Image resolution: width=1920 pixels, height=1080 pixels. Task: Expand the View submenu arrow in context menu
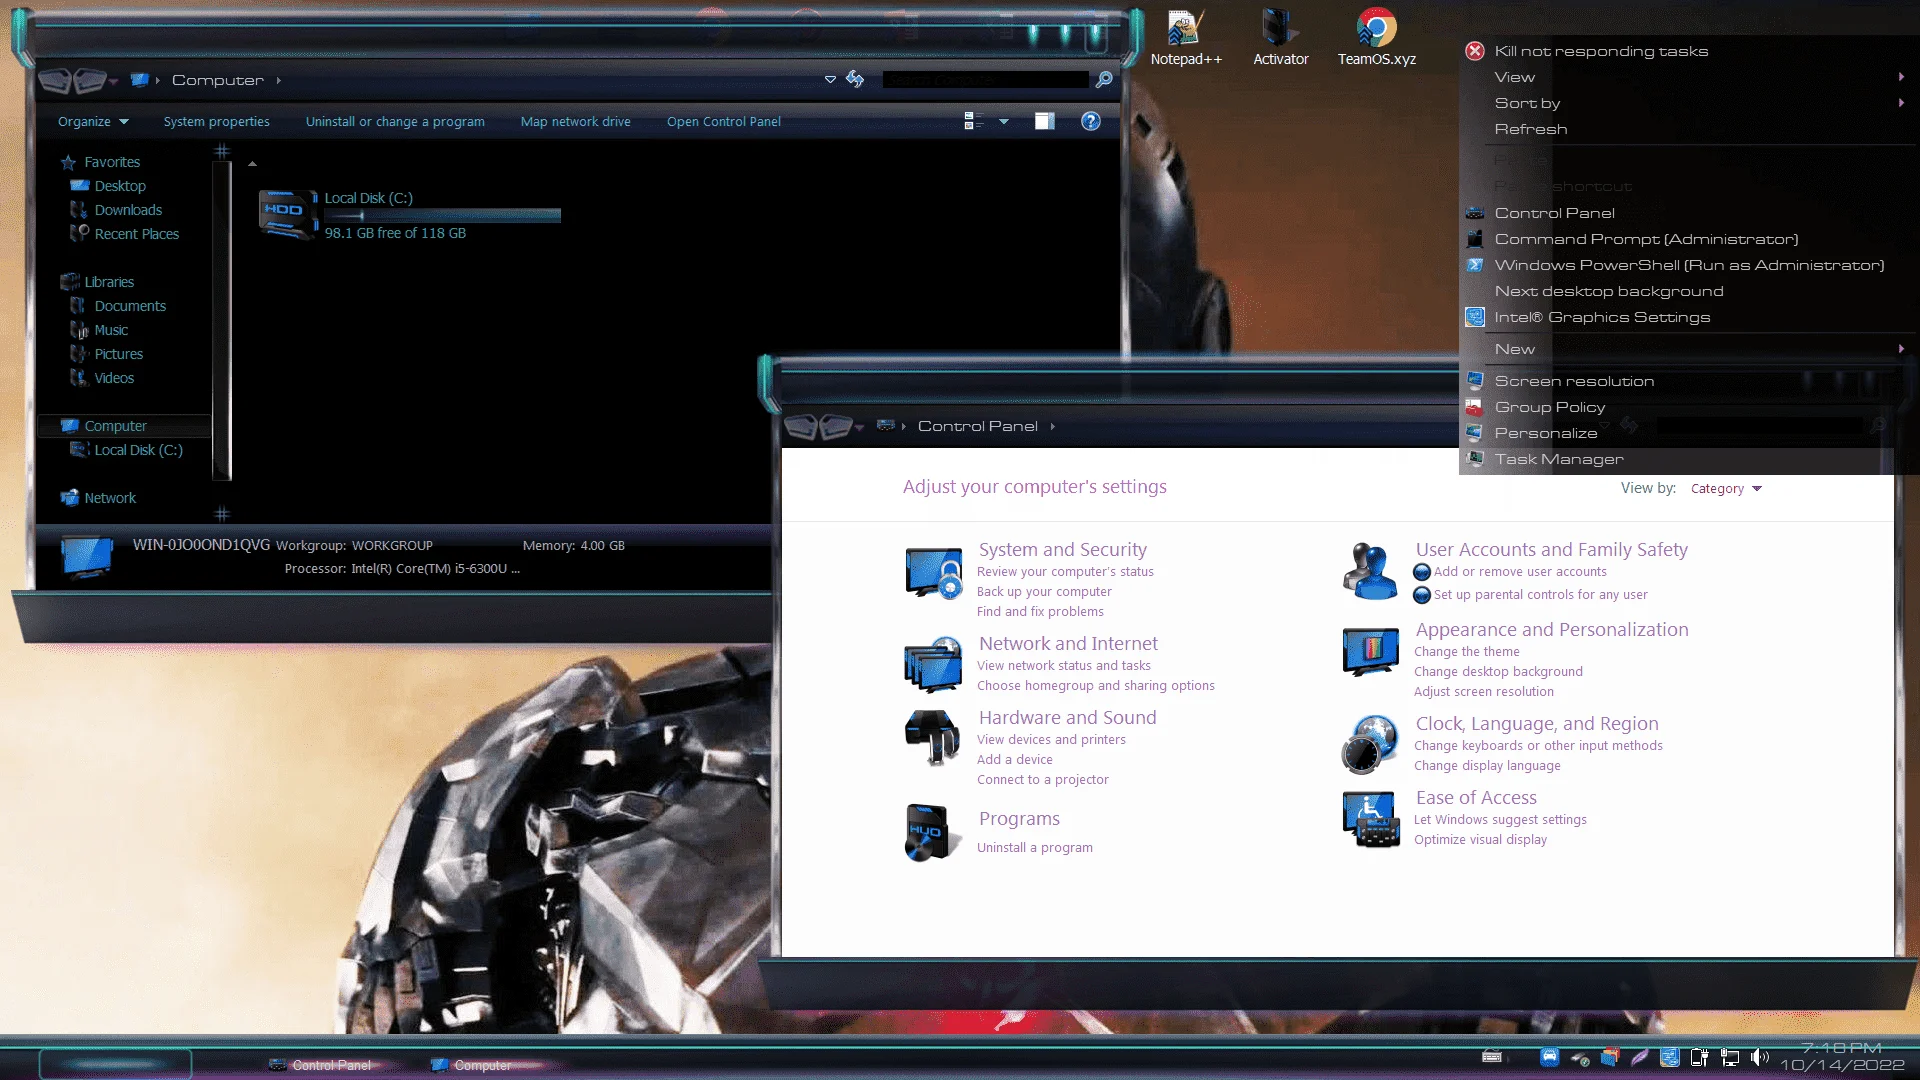point(1901,77)
